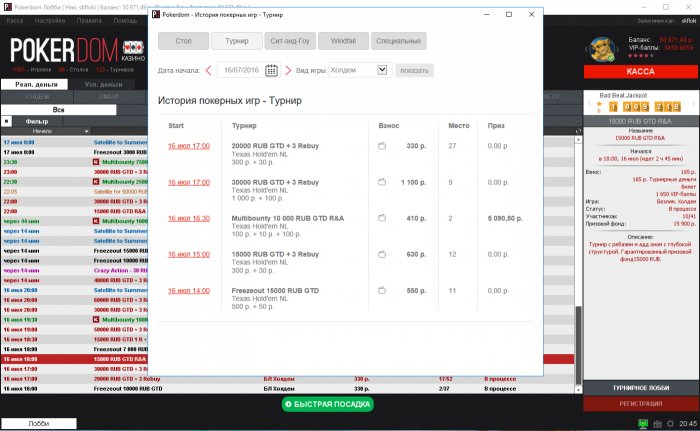The height and width of the screenshot is (431, 700).
Task: Click the knockout icon in the 19:30 row
Action: coord(96,320)
